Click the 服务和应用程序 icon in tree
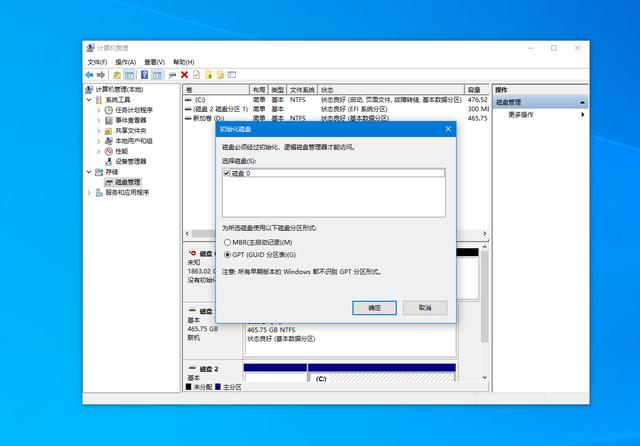The width and height of the screenshot is (640, 446). click(99, 192)
